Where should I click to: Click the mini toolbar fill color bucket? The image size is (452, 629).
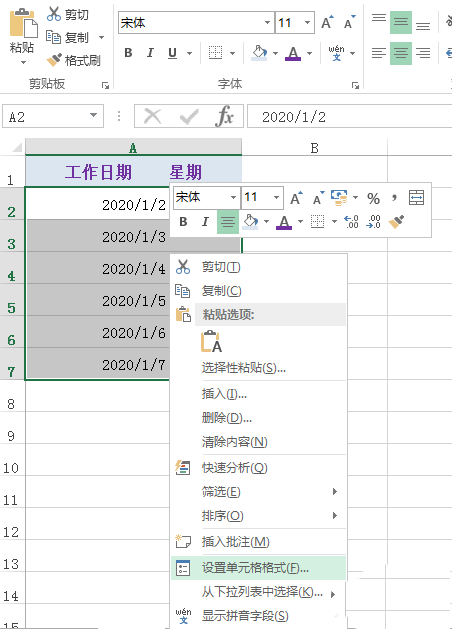click(251, 221)
